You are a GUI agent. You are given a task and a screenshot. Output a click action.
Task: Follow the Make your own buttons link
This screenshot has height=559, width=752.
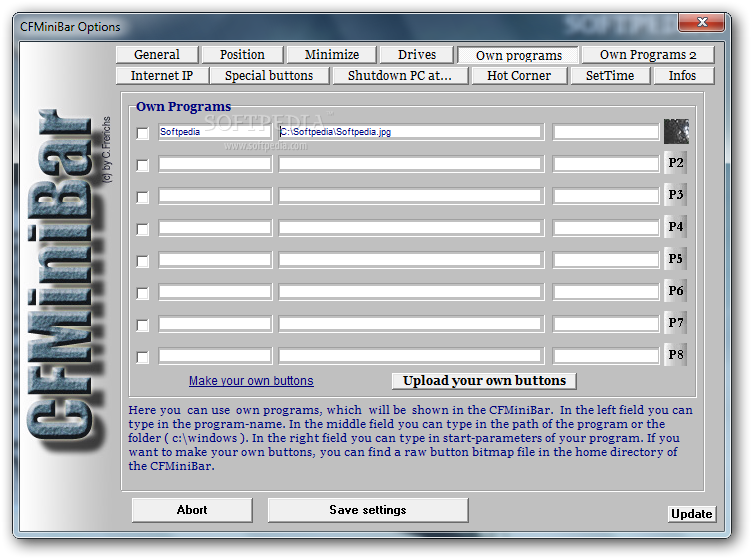251,381
